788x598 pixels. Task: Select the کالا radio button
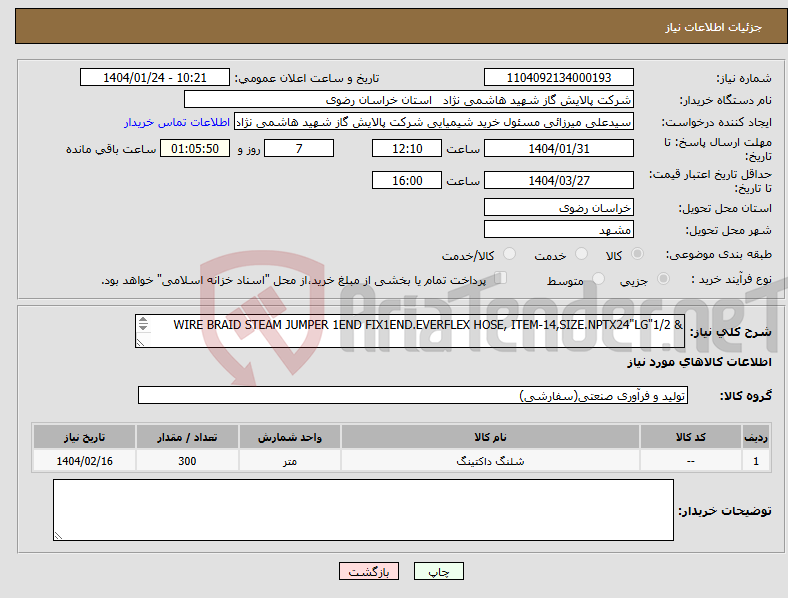click(x=637, y=254)
